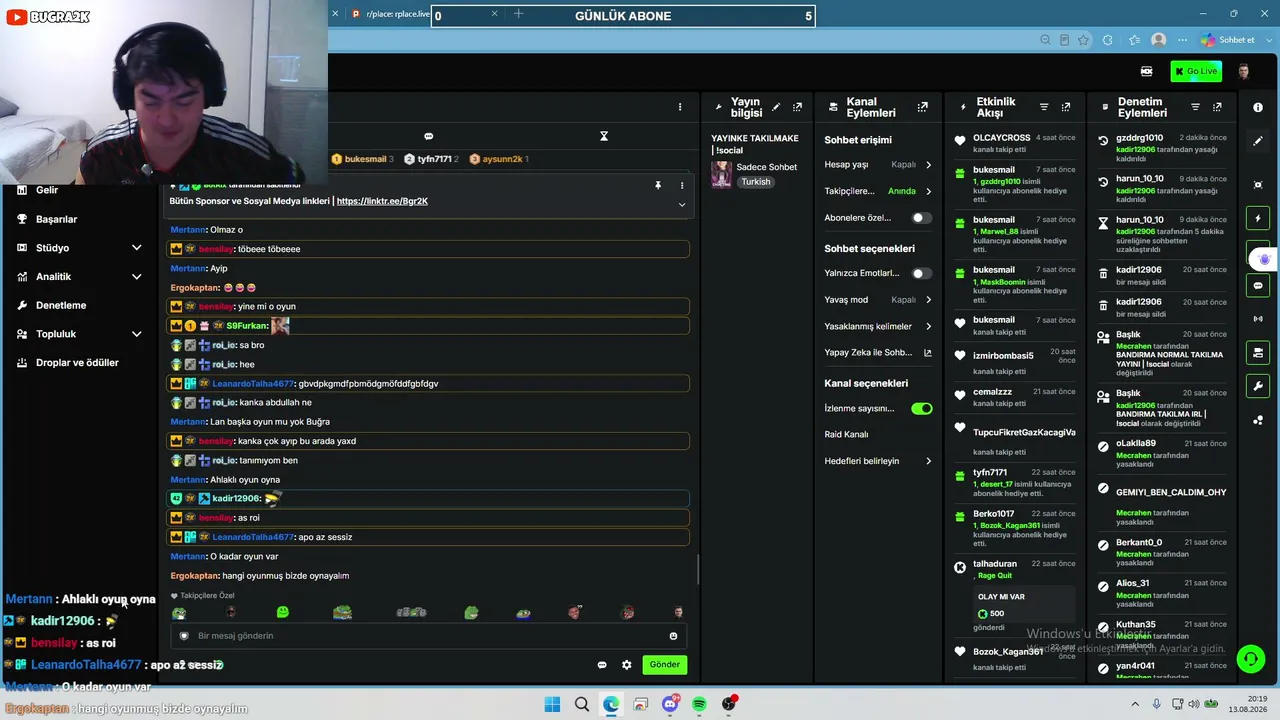Open the chat identity bubble icon beside gear
Screen dimensions: 1280x720
click(x=602, y=665)
